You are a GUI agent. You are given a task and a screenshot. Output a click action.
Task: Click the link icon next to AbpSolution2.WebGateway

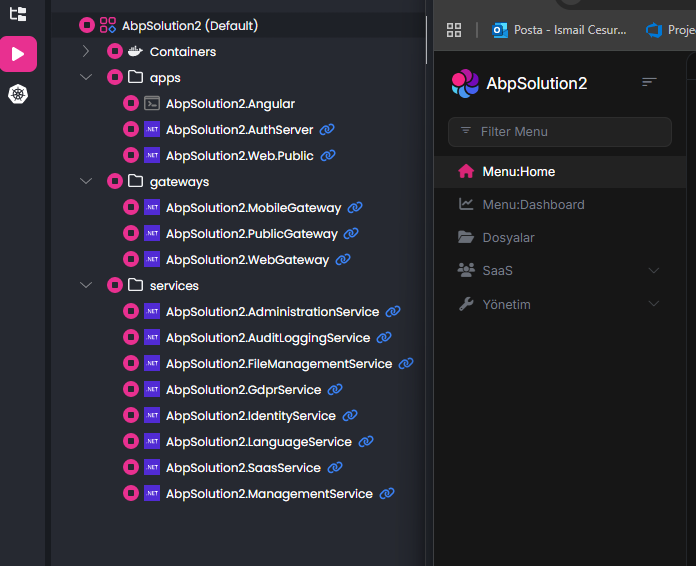[343, 260]
